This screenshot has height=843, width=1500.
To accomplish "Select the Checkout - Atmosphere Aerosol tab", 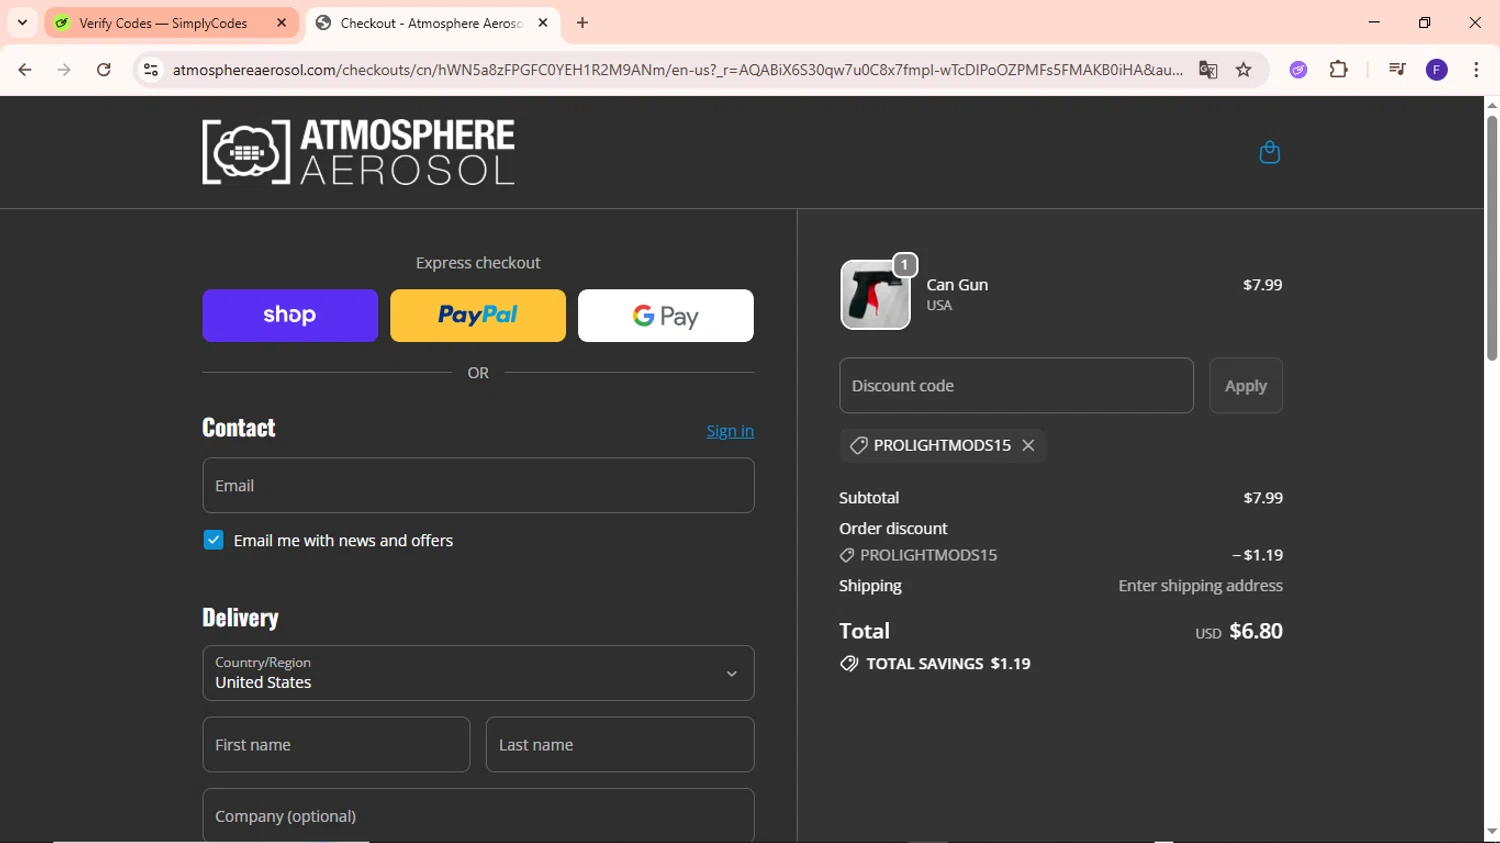I will tap(433, 23).
